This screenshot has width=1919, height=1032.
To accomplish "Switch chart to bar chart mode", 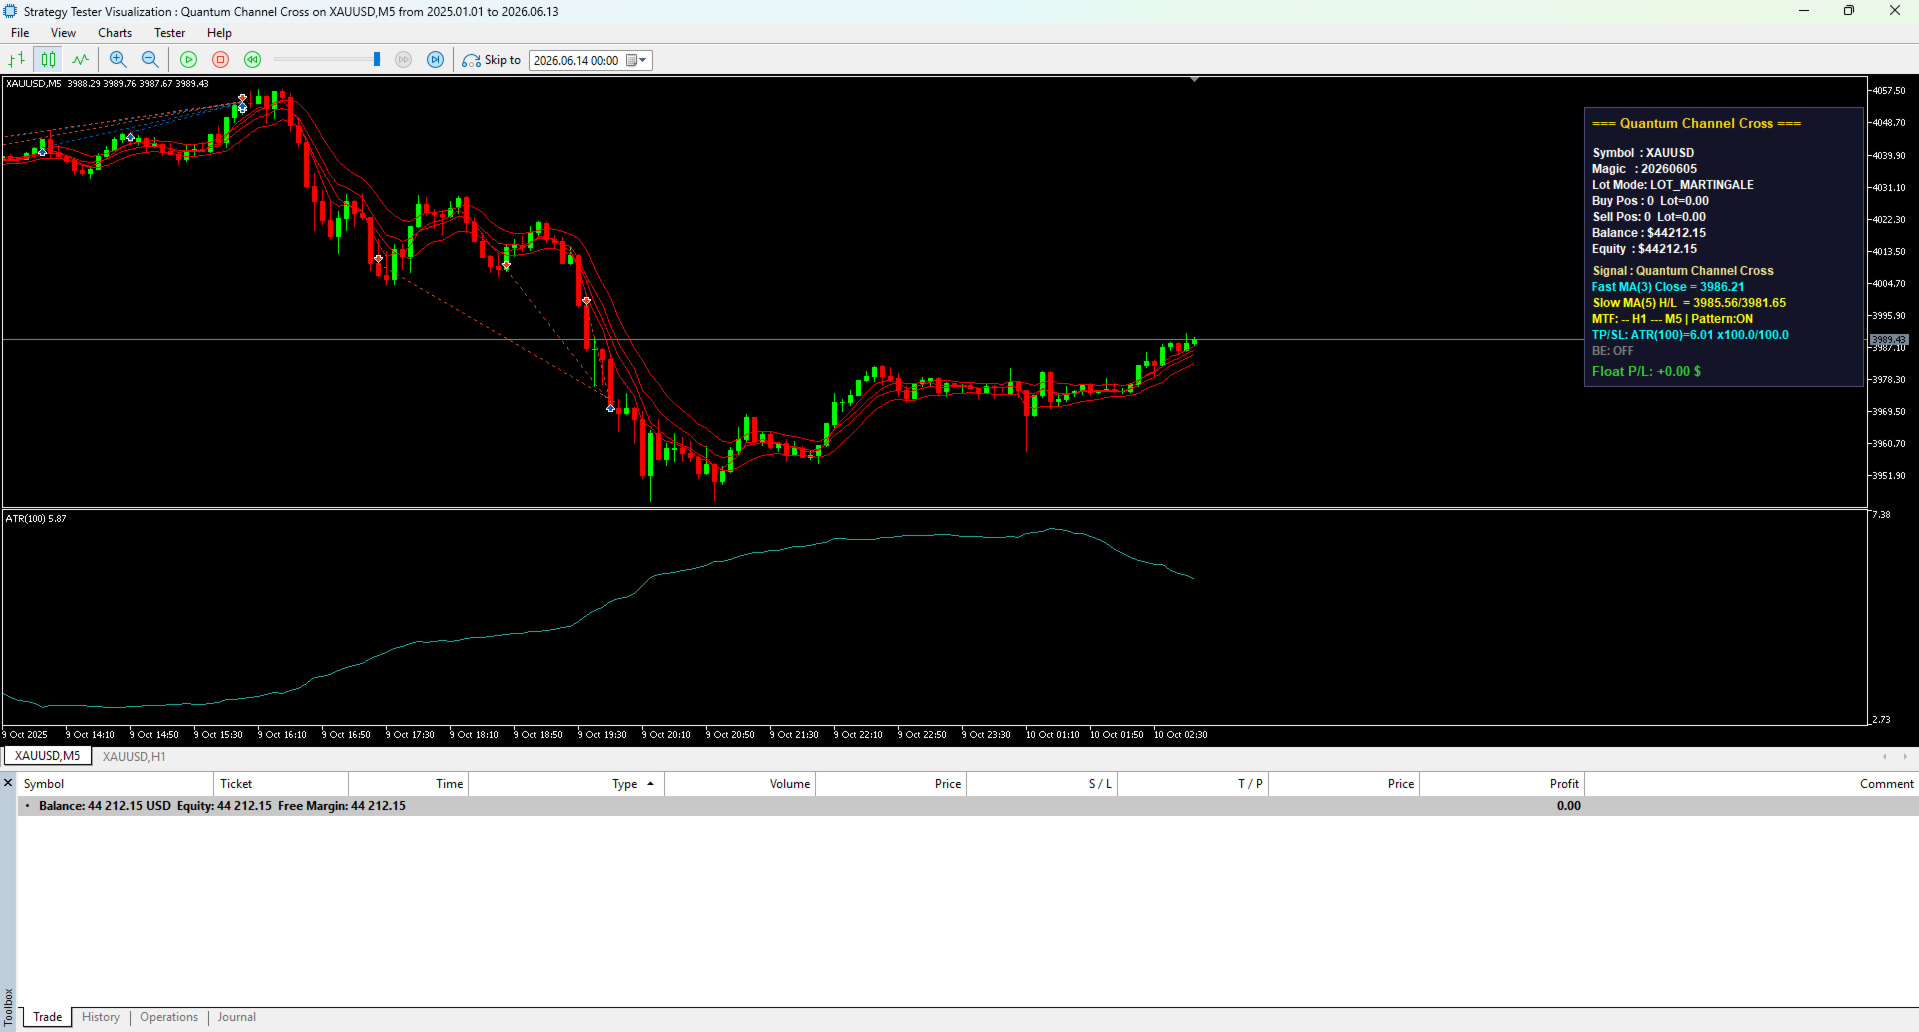I will [17, 60].
